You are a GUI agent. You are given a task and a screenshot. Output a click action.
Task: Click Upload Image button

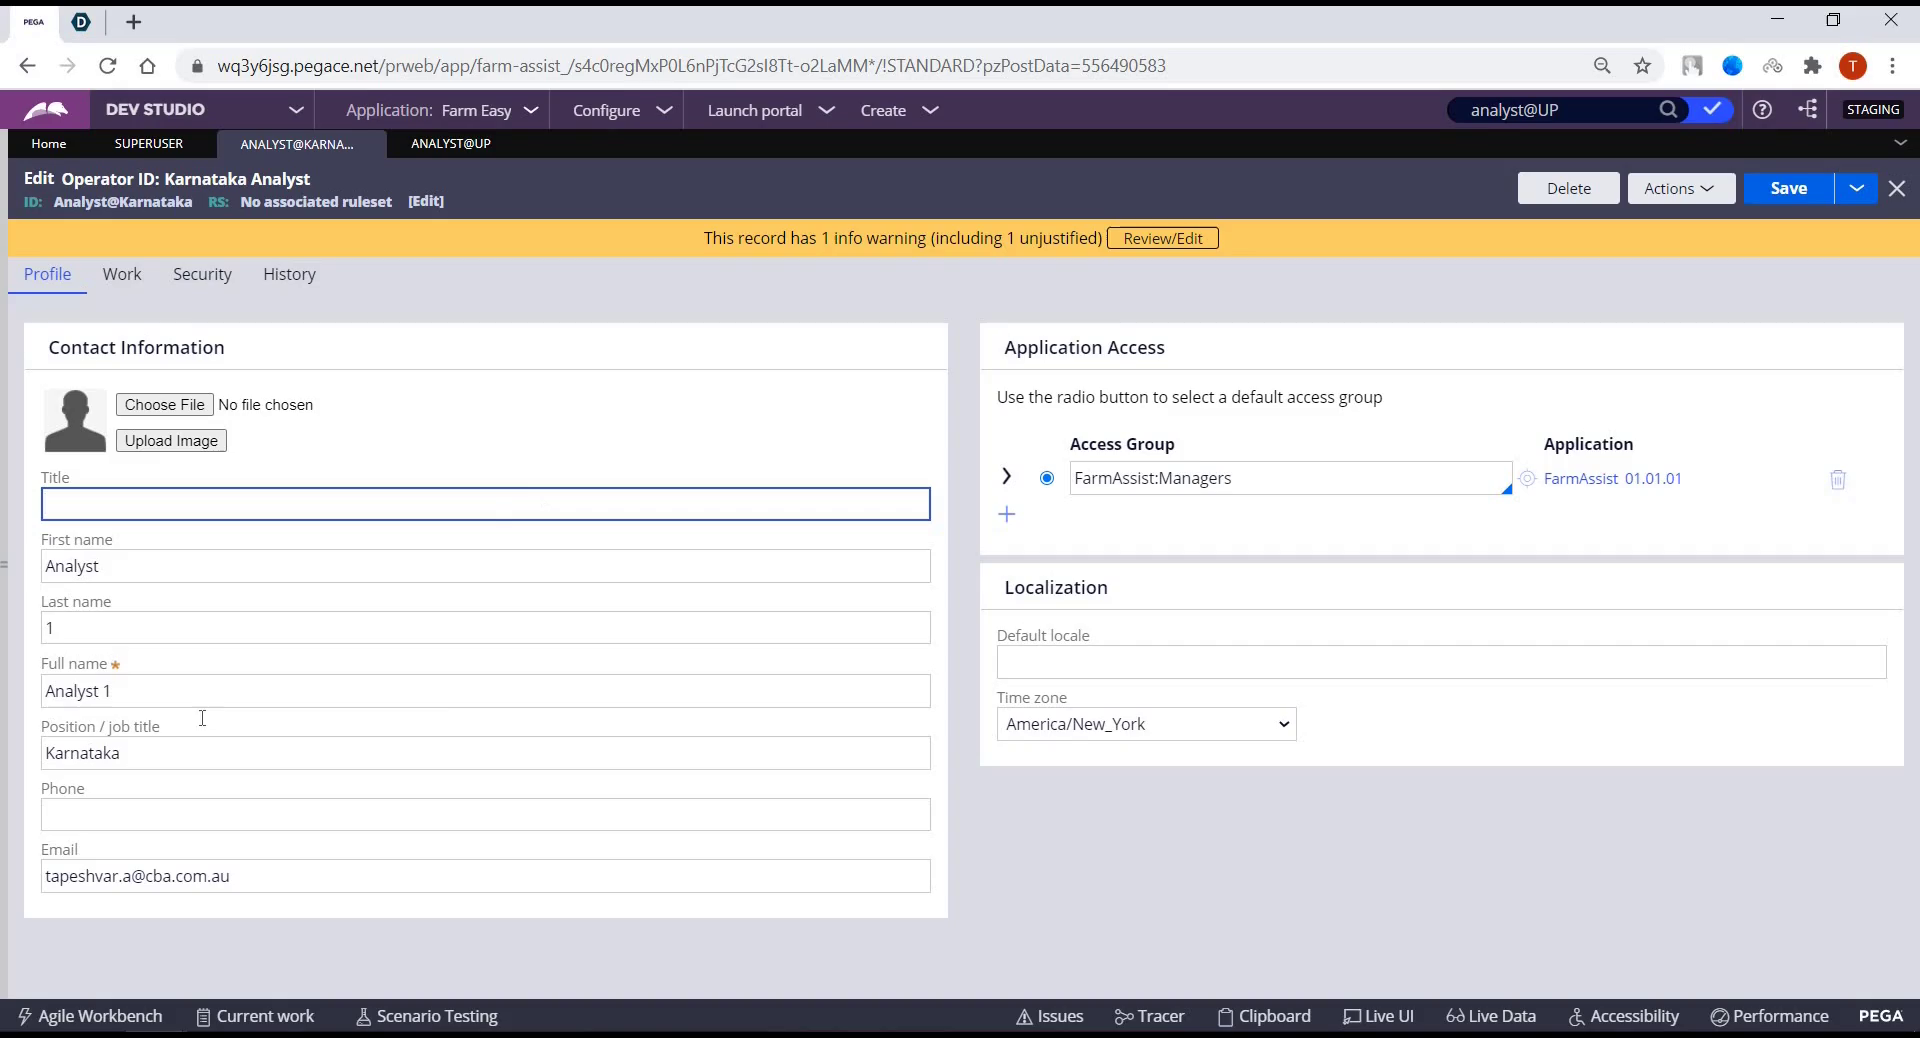[x=171, y=441]
